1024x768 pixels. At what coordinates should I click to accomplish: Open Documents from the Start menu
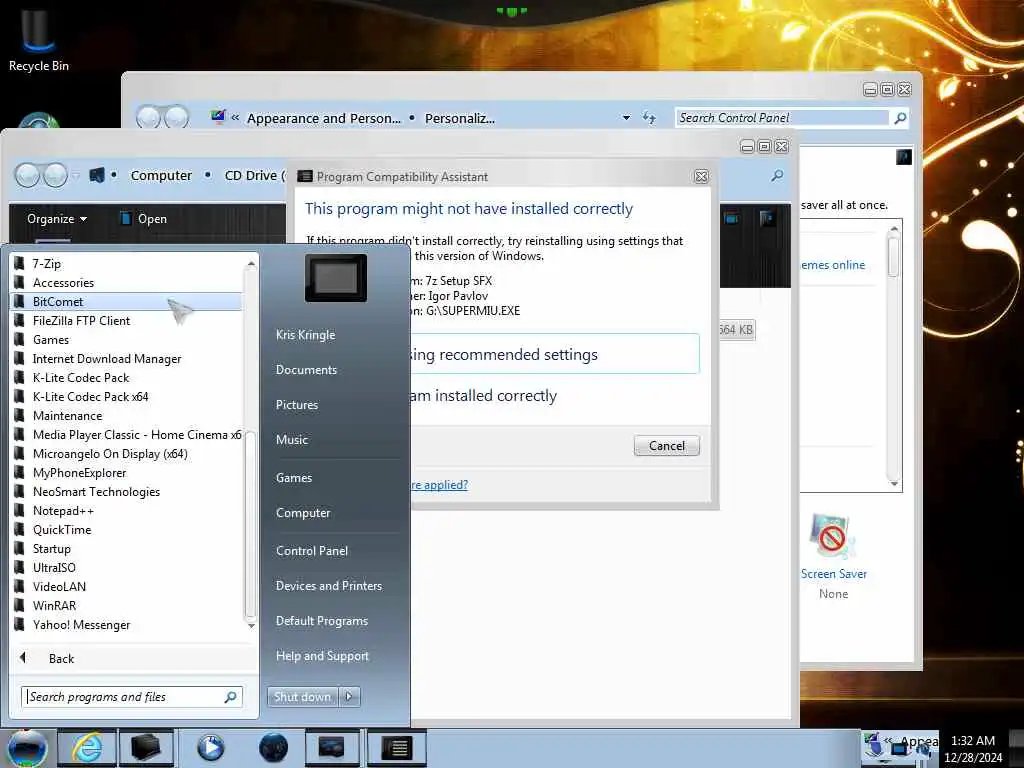(306, 370)
